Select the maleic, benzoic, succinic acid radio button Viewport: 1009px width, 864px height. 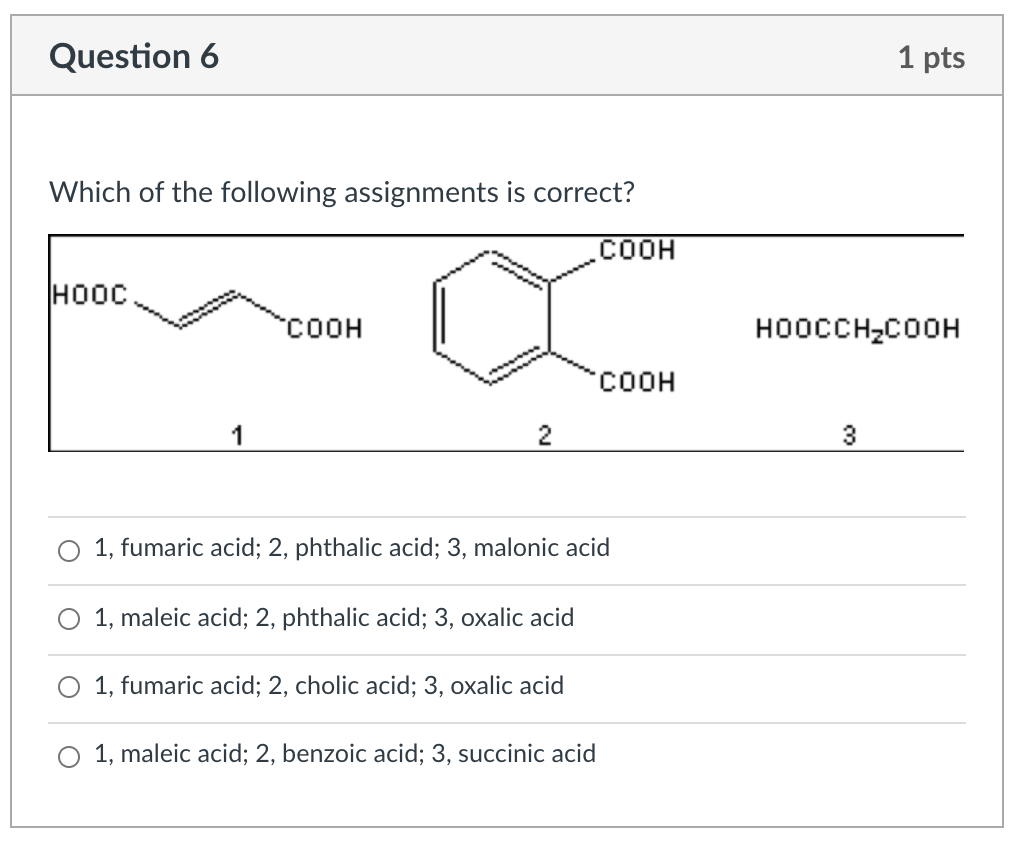[x=69, y=757]
